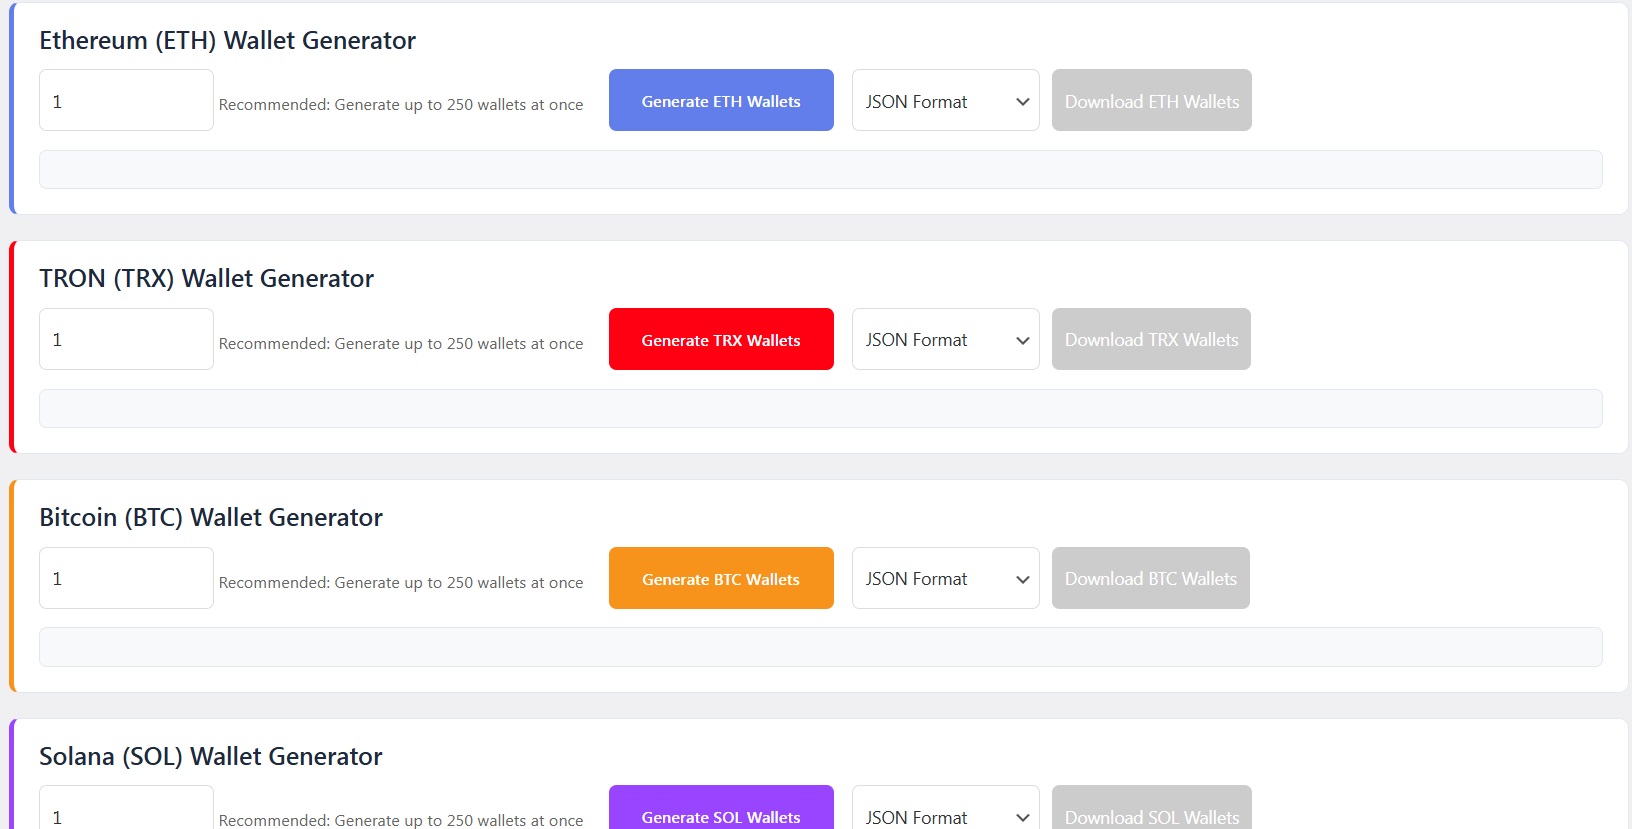Open the ETH JSON Format dropdown
The height and width of the screenshot is (829, 1632).
pyautogui.click(x=945, y=100)
